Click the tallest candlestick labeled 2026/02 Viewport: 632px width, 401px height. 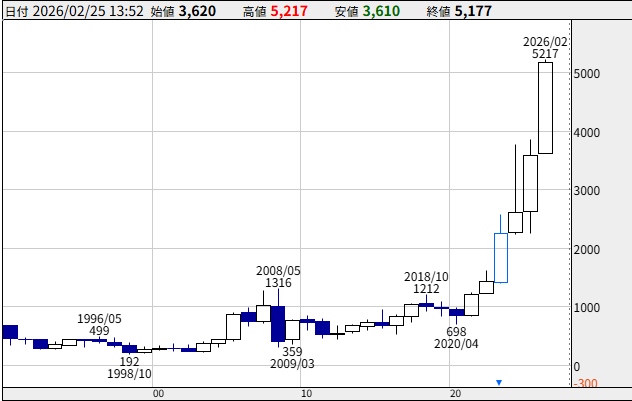[545, 108]
